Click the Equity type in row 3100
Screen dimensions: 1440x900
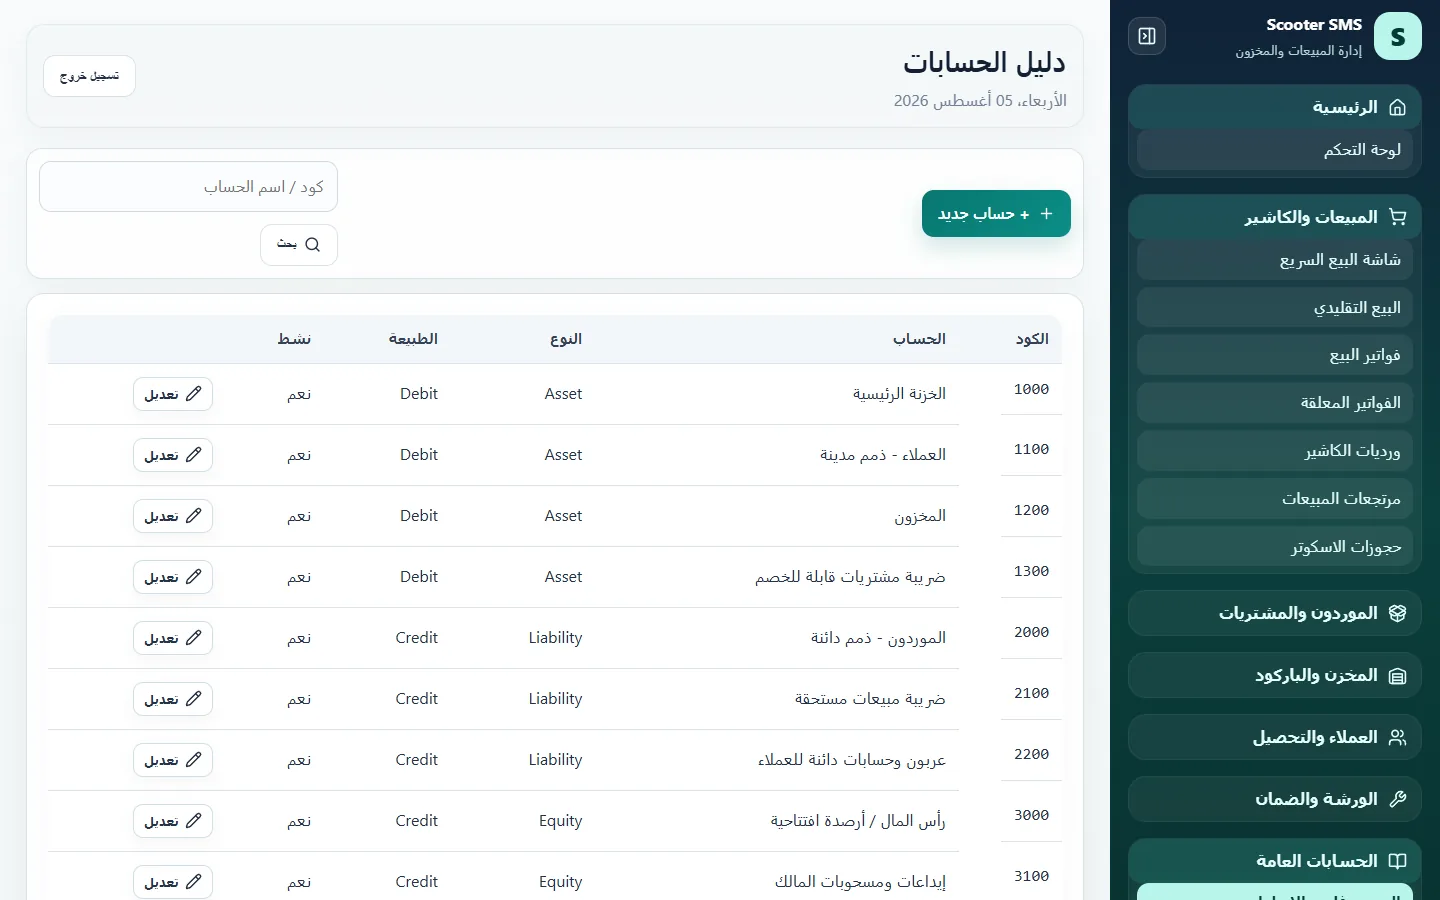tap(560, 882)
